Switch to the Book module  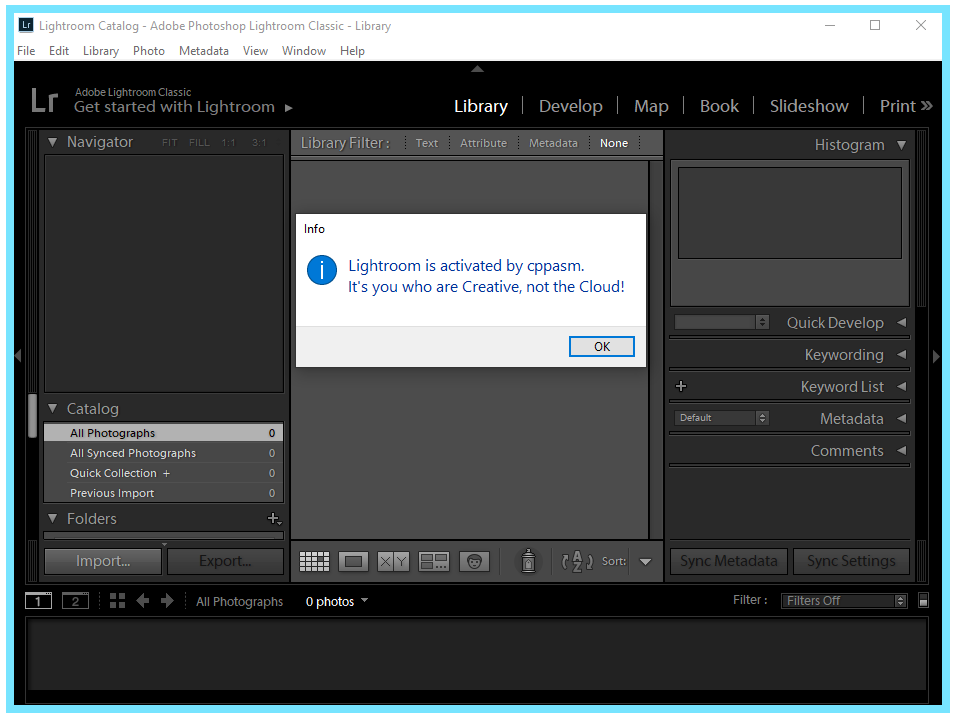pyautogui.click(x=719, y=106)
